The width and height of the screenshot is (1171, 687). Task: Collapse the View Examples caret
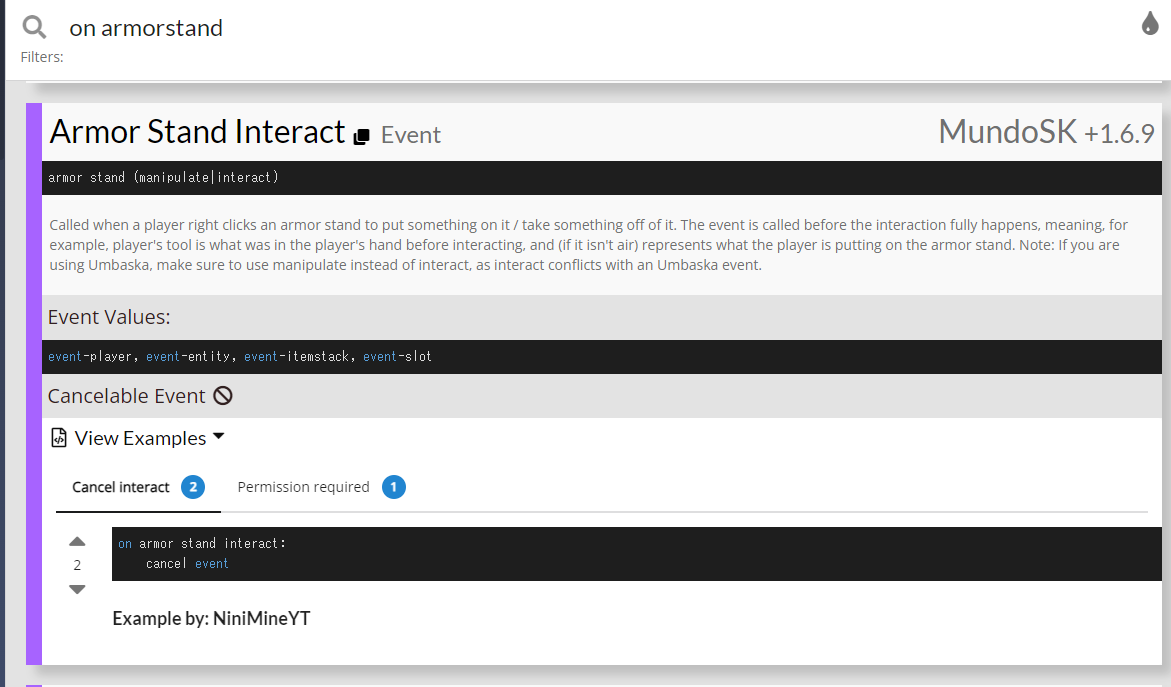tap(218, 436)
